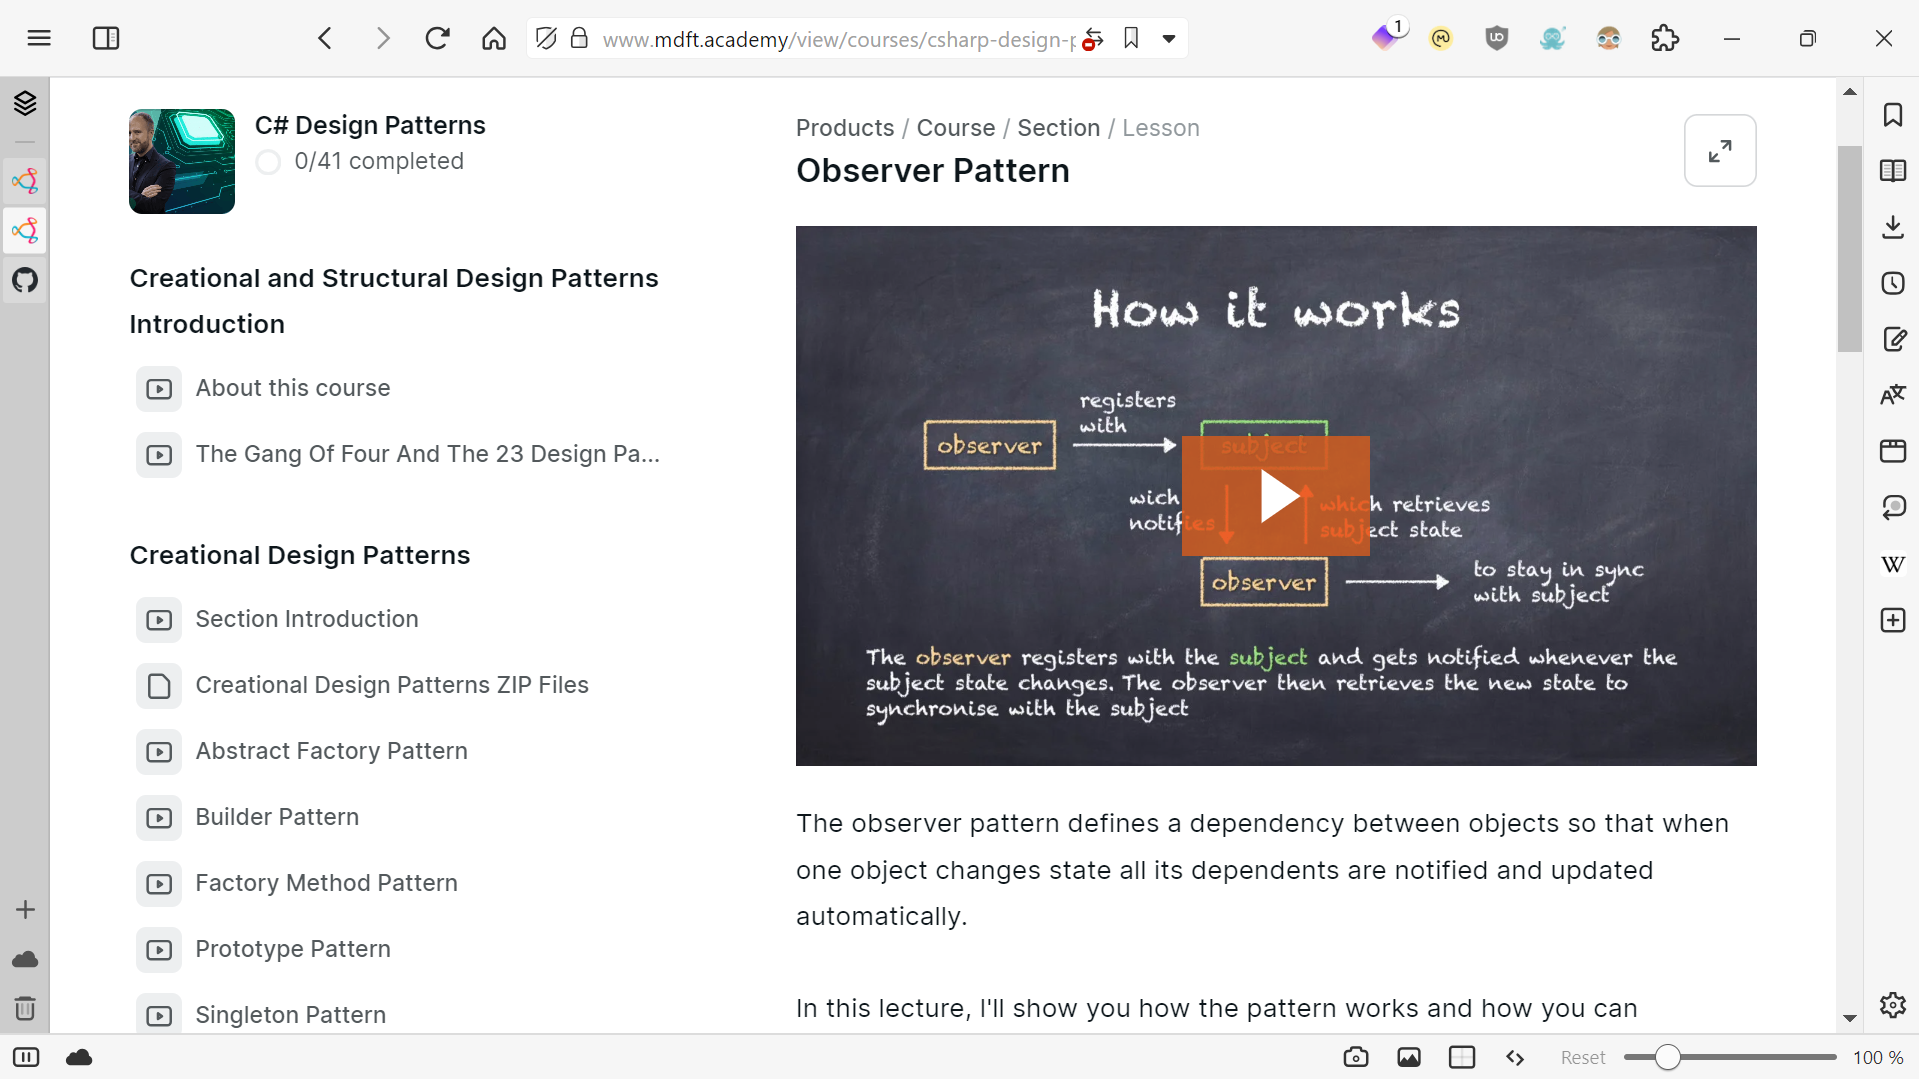Click the capture page camera icon
The image size is (1919, 1079).
(1355, 1057)
